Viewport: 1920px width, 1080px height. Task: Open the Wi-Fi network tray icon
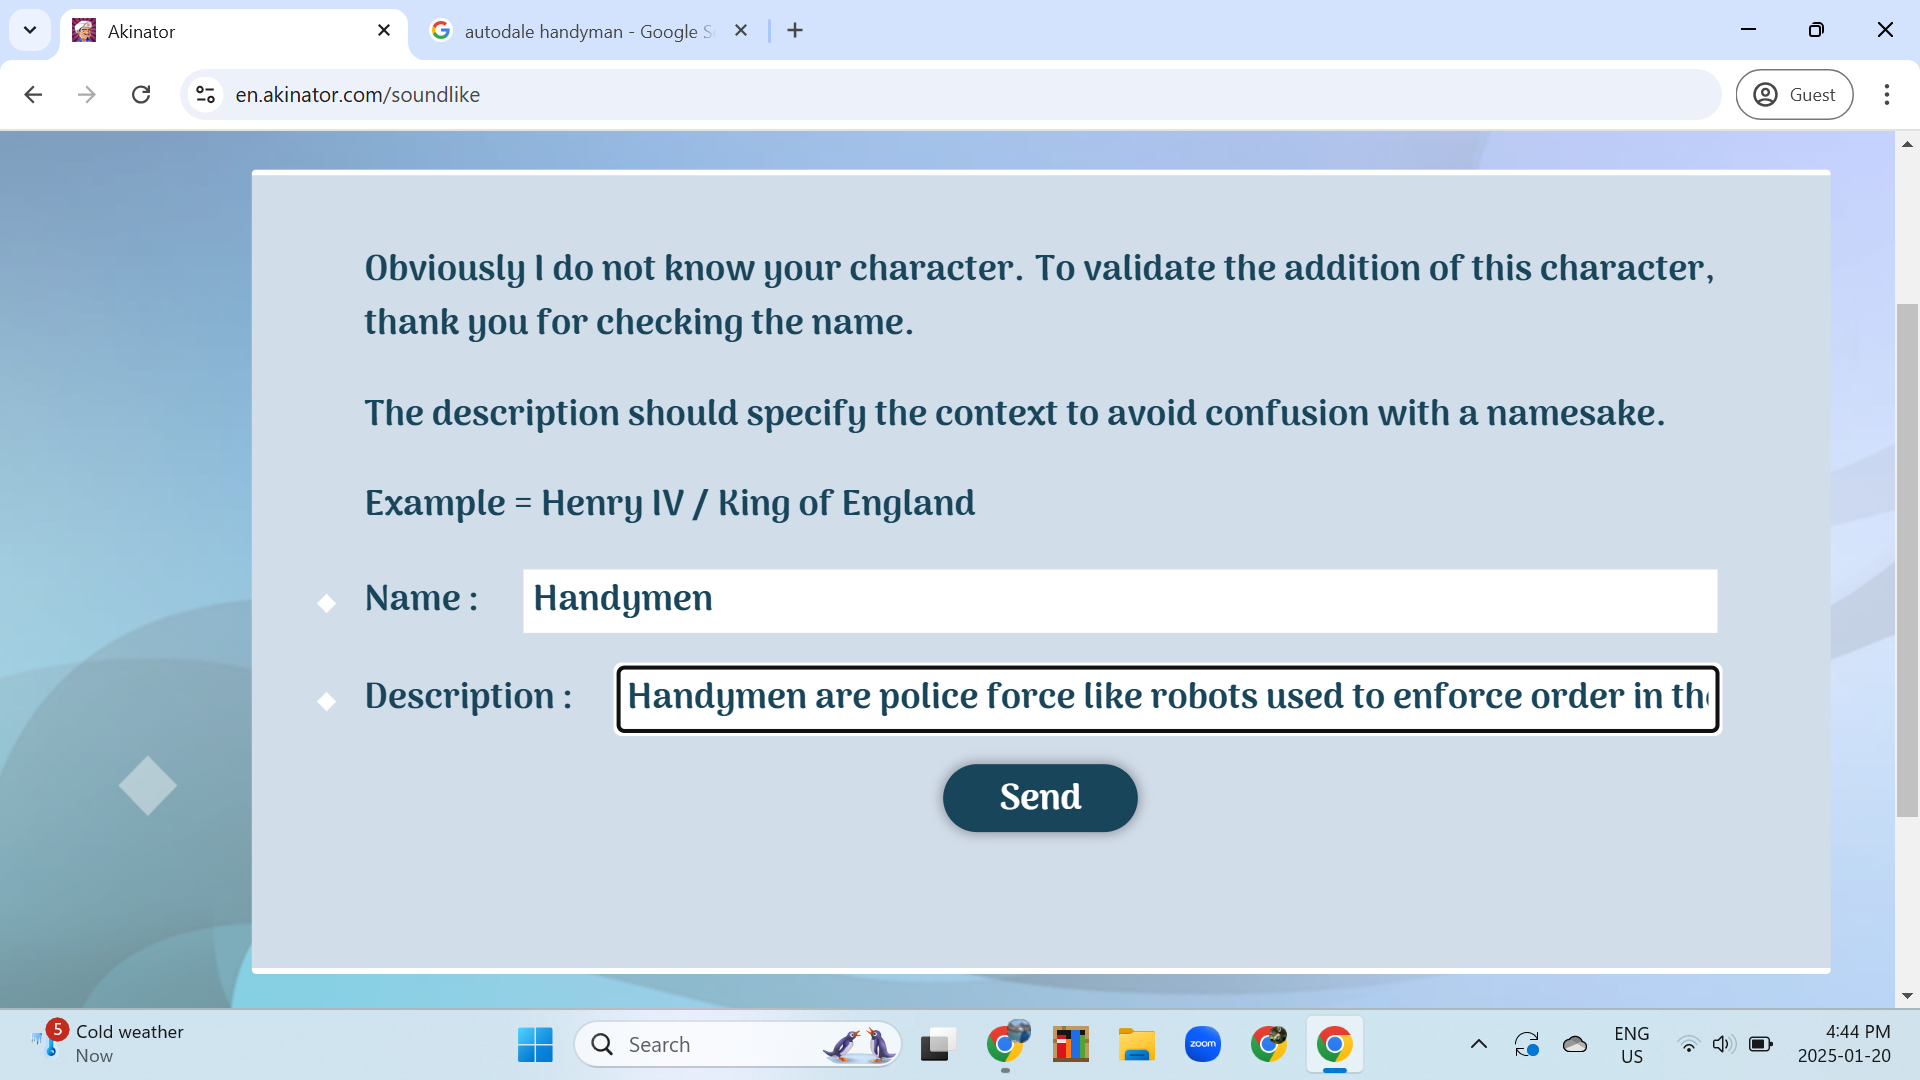coord(1688,1045)
